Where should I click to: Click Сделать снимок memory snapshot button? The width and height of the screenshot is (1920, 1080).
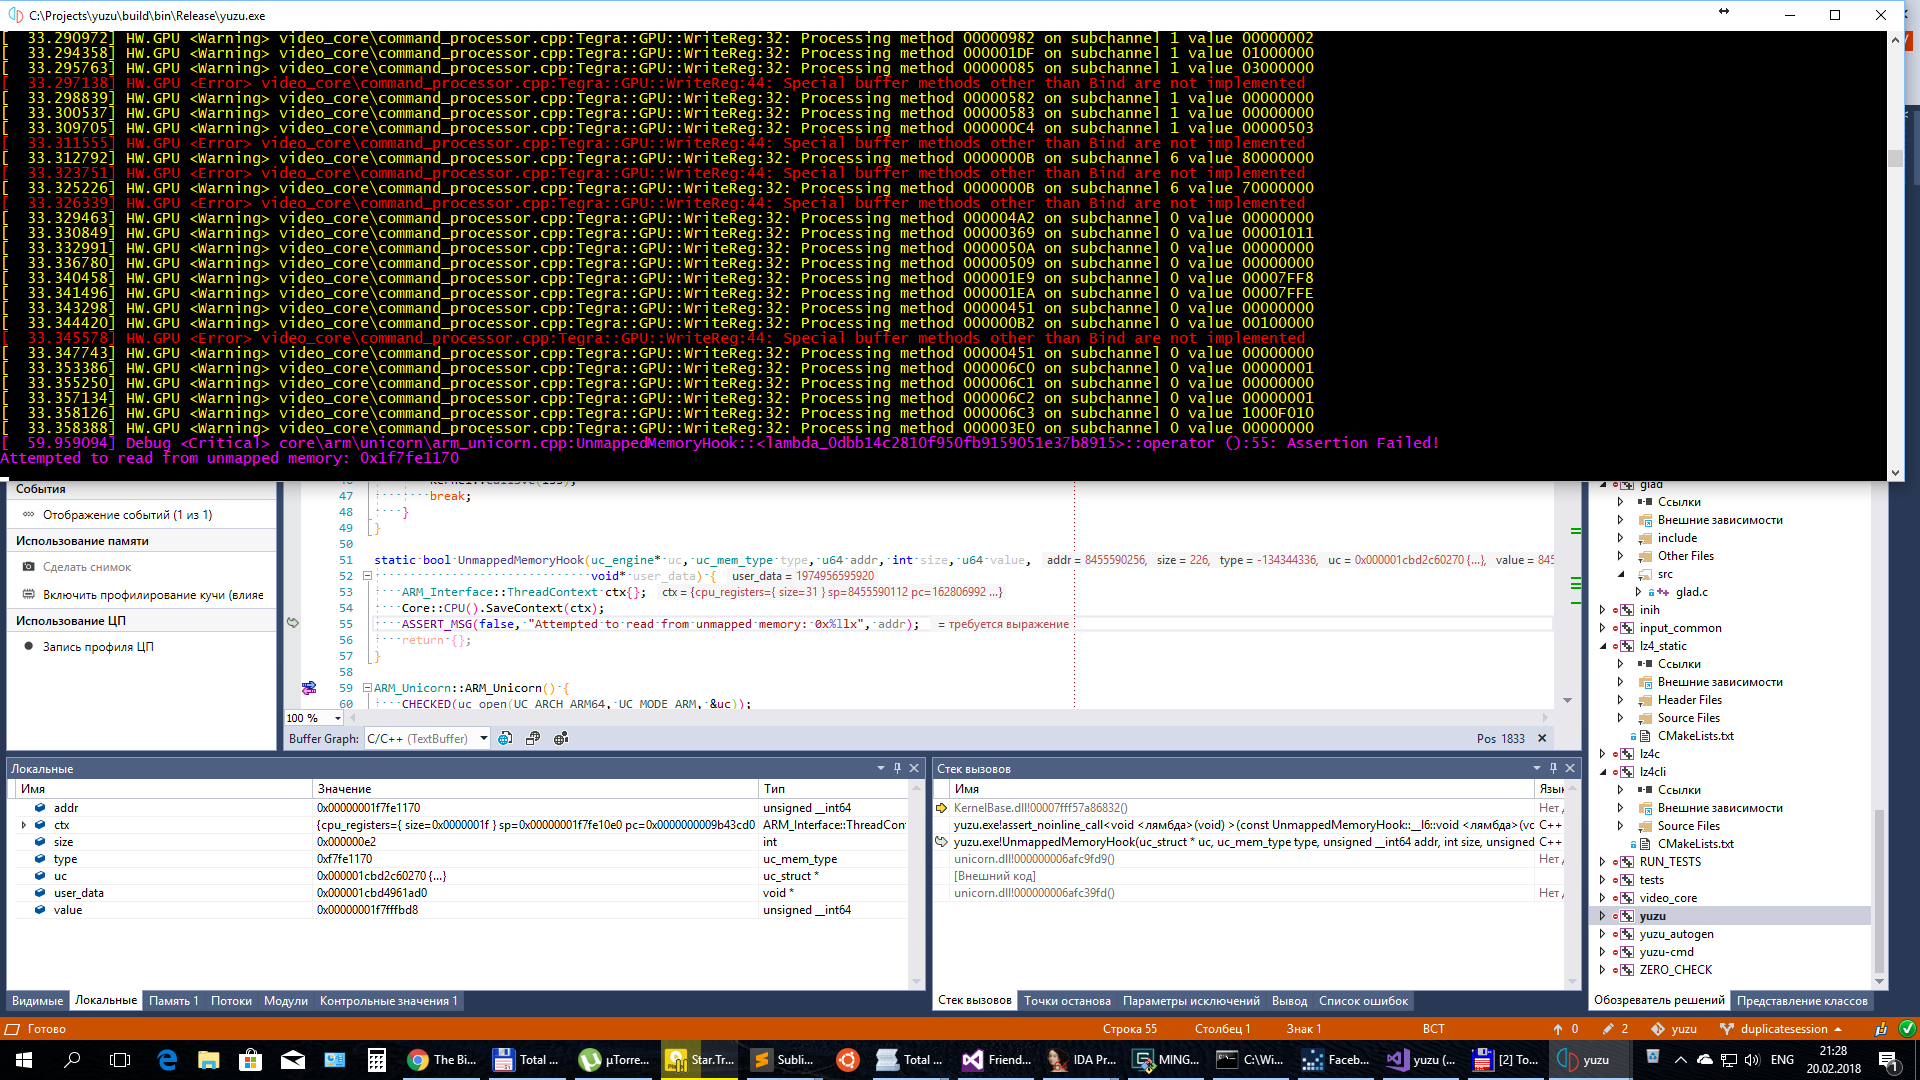[77, 567]
